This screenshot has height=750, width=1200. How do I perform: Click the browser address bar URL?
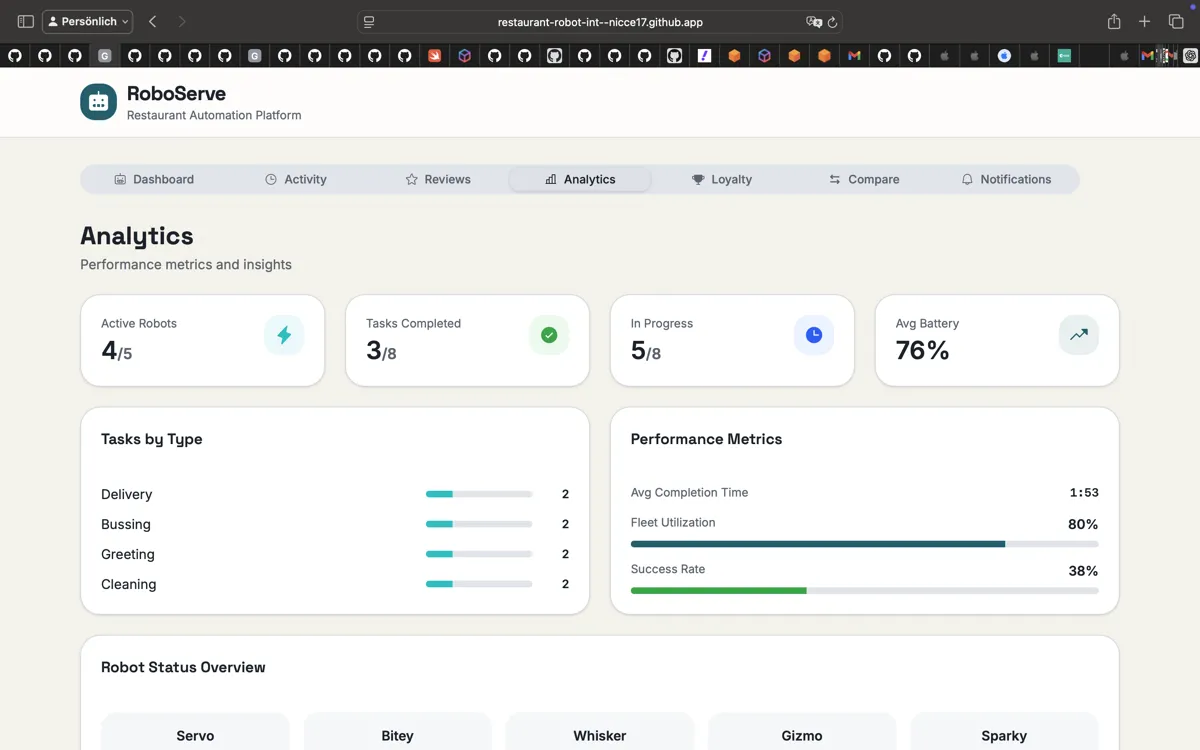pos(600,22)
